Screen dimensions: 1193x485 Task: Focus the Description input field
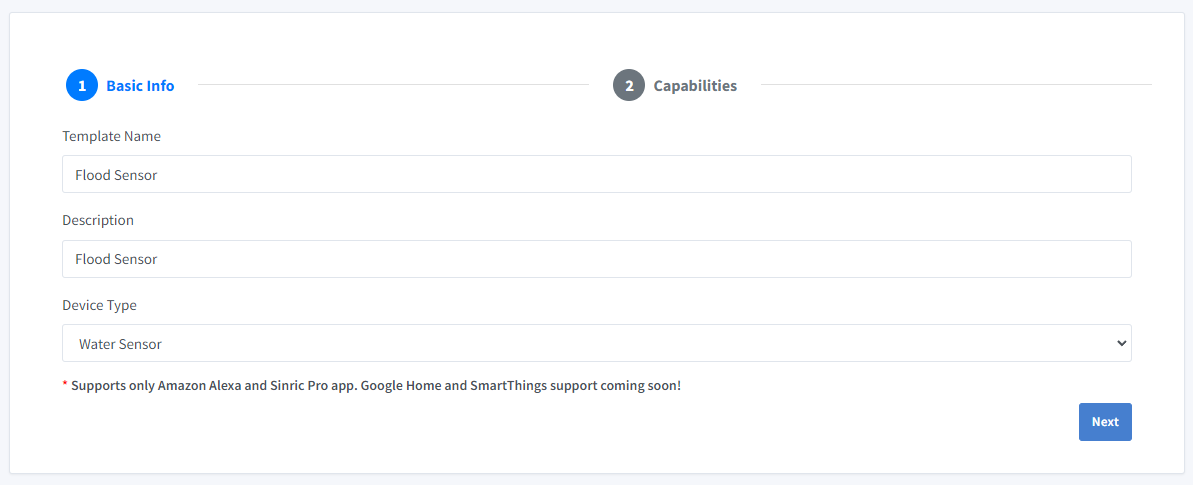596,259
